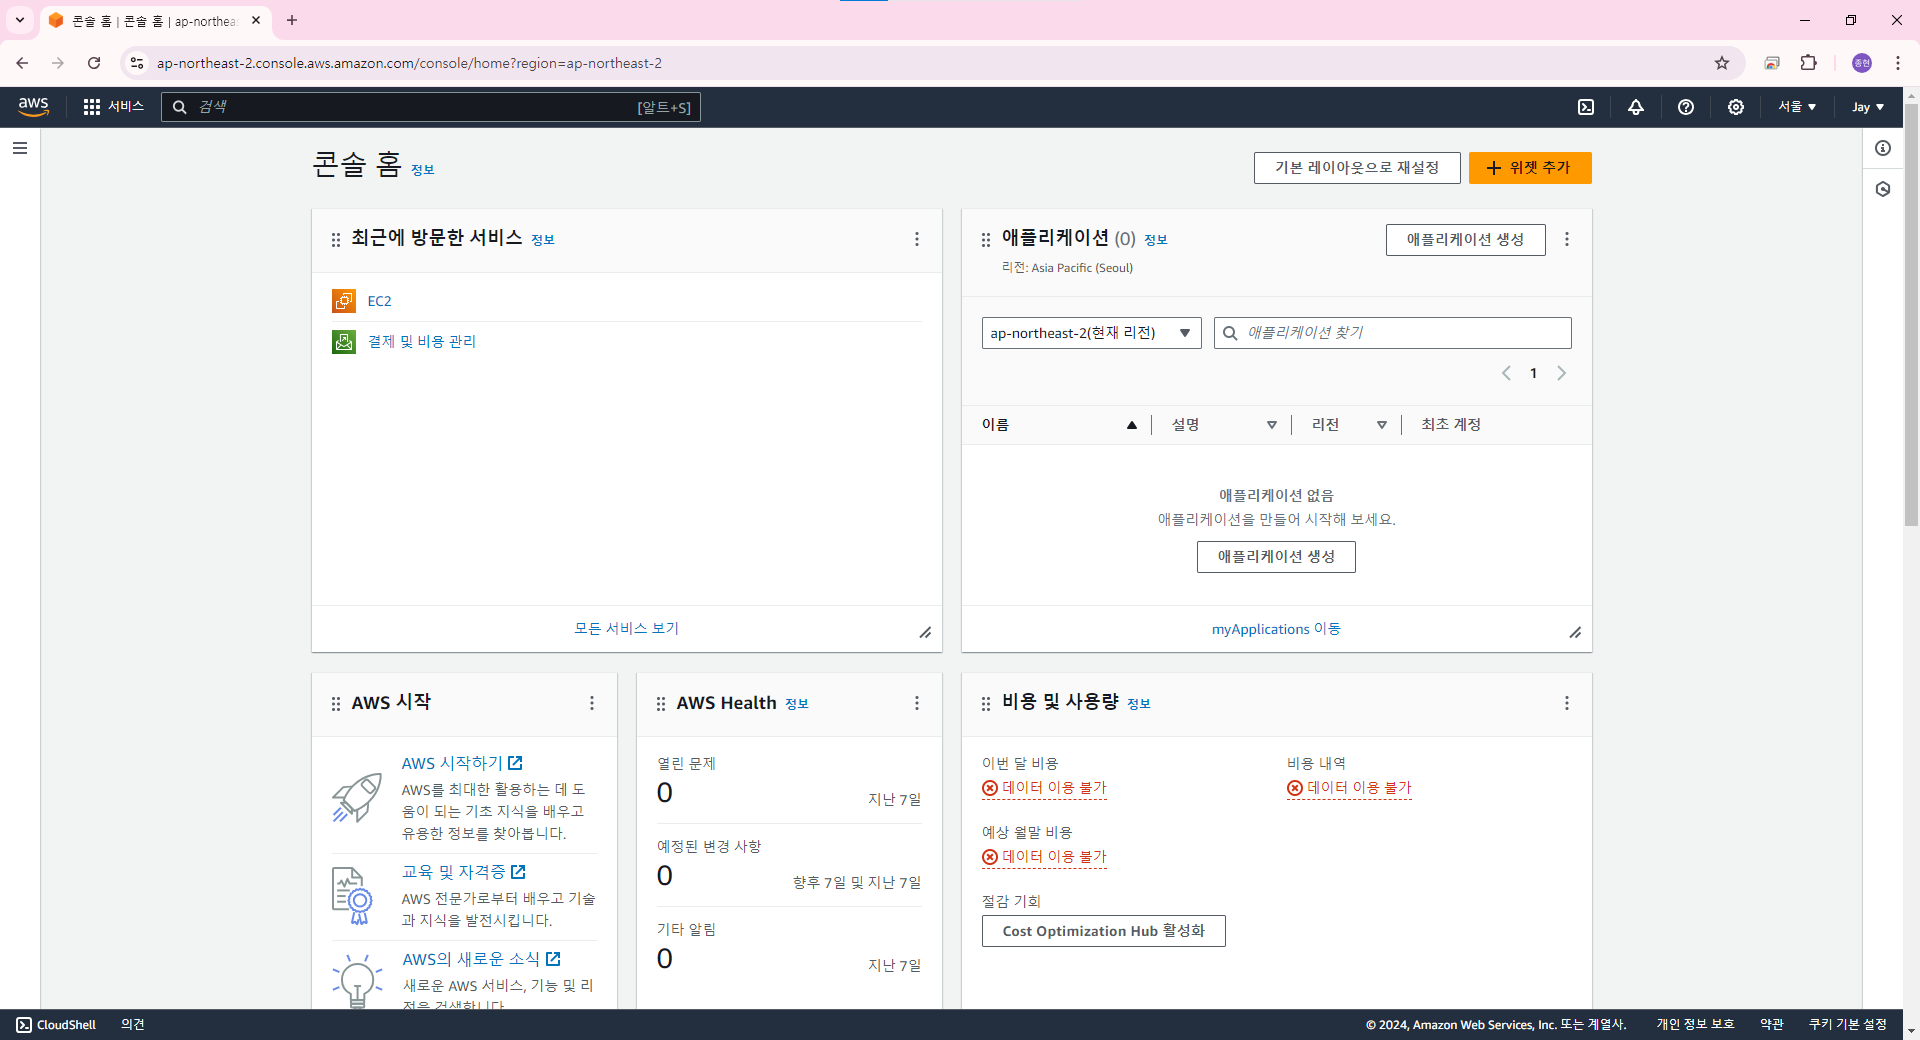Click drag handle of AWS Health widget

[x=661, y=704]
